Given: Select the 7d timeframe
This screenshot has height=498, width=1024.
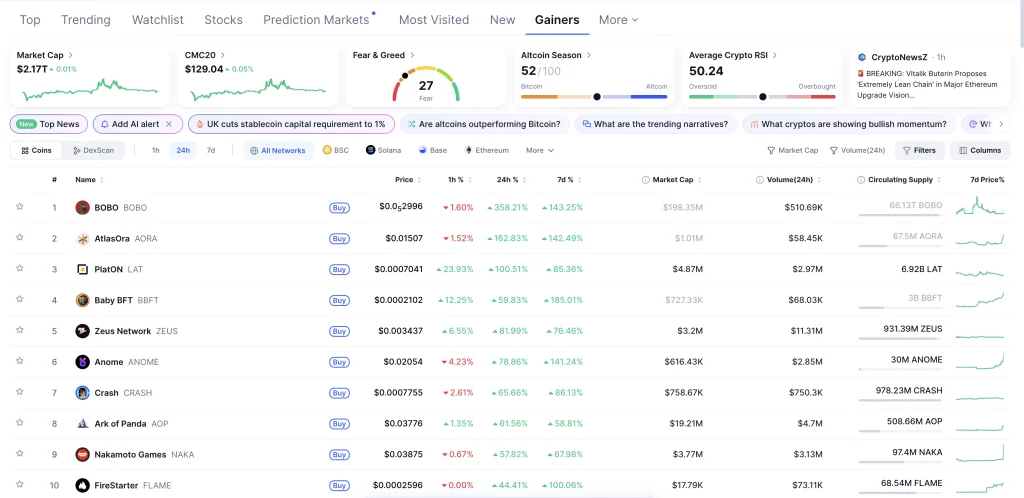Looking at the screenshot, I should 211,150.
